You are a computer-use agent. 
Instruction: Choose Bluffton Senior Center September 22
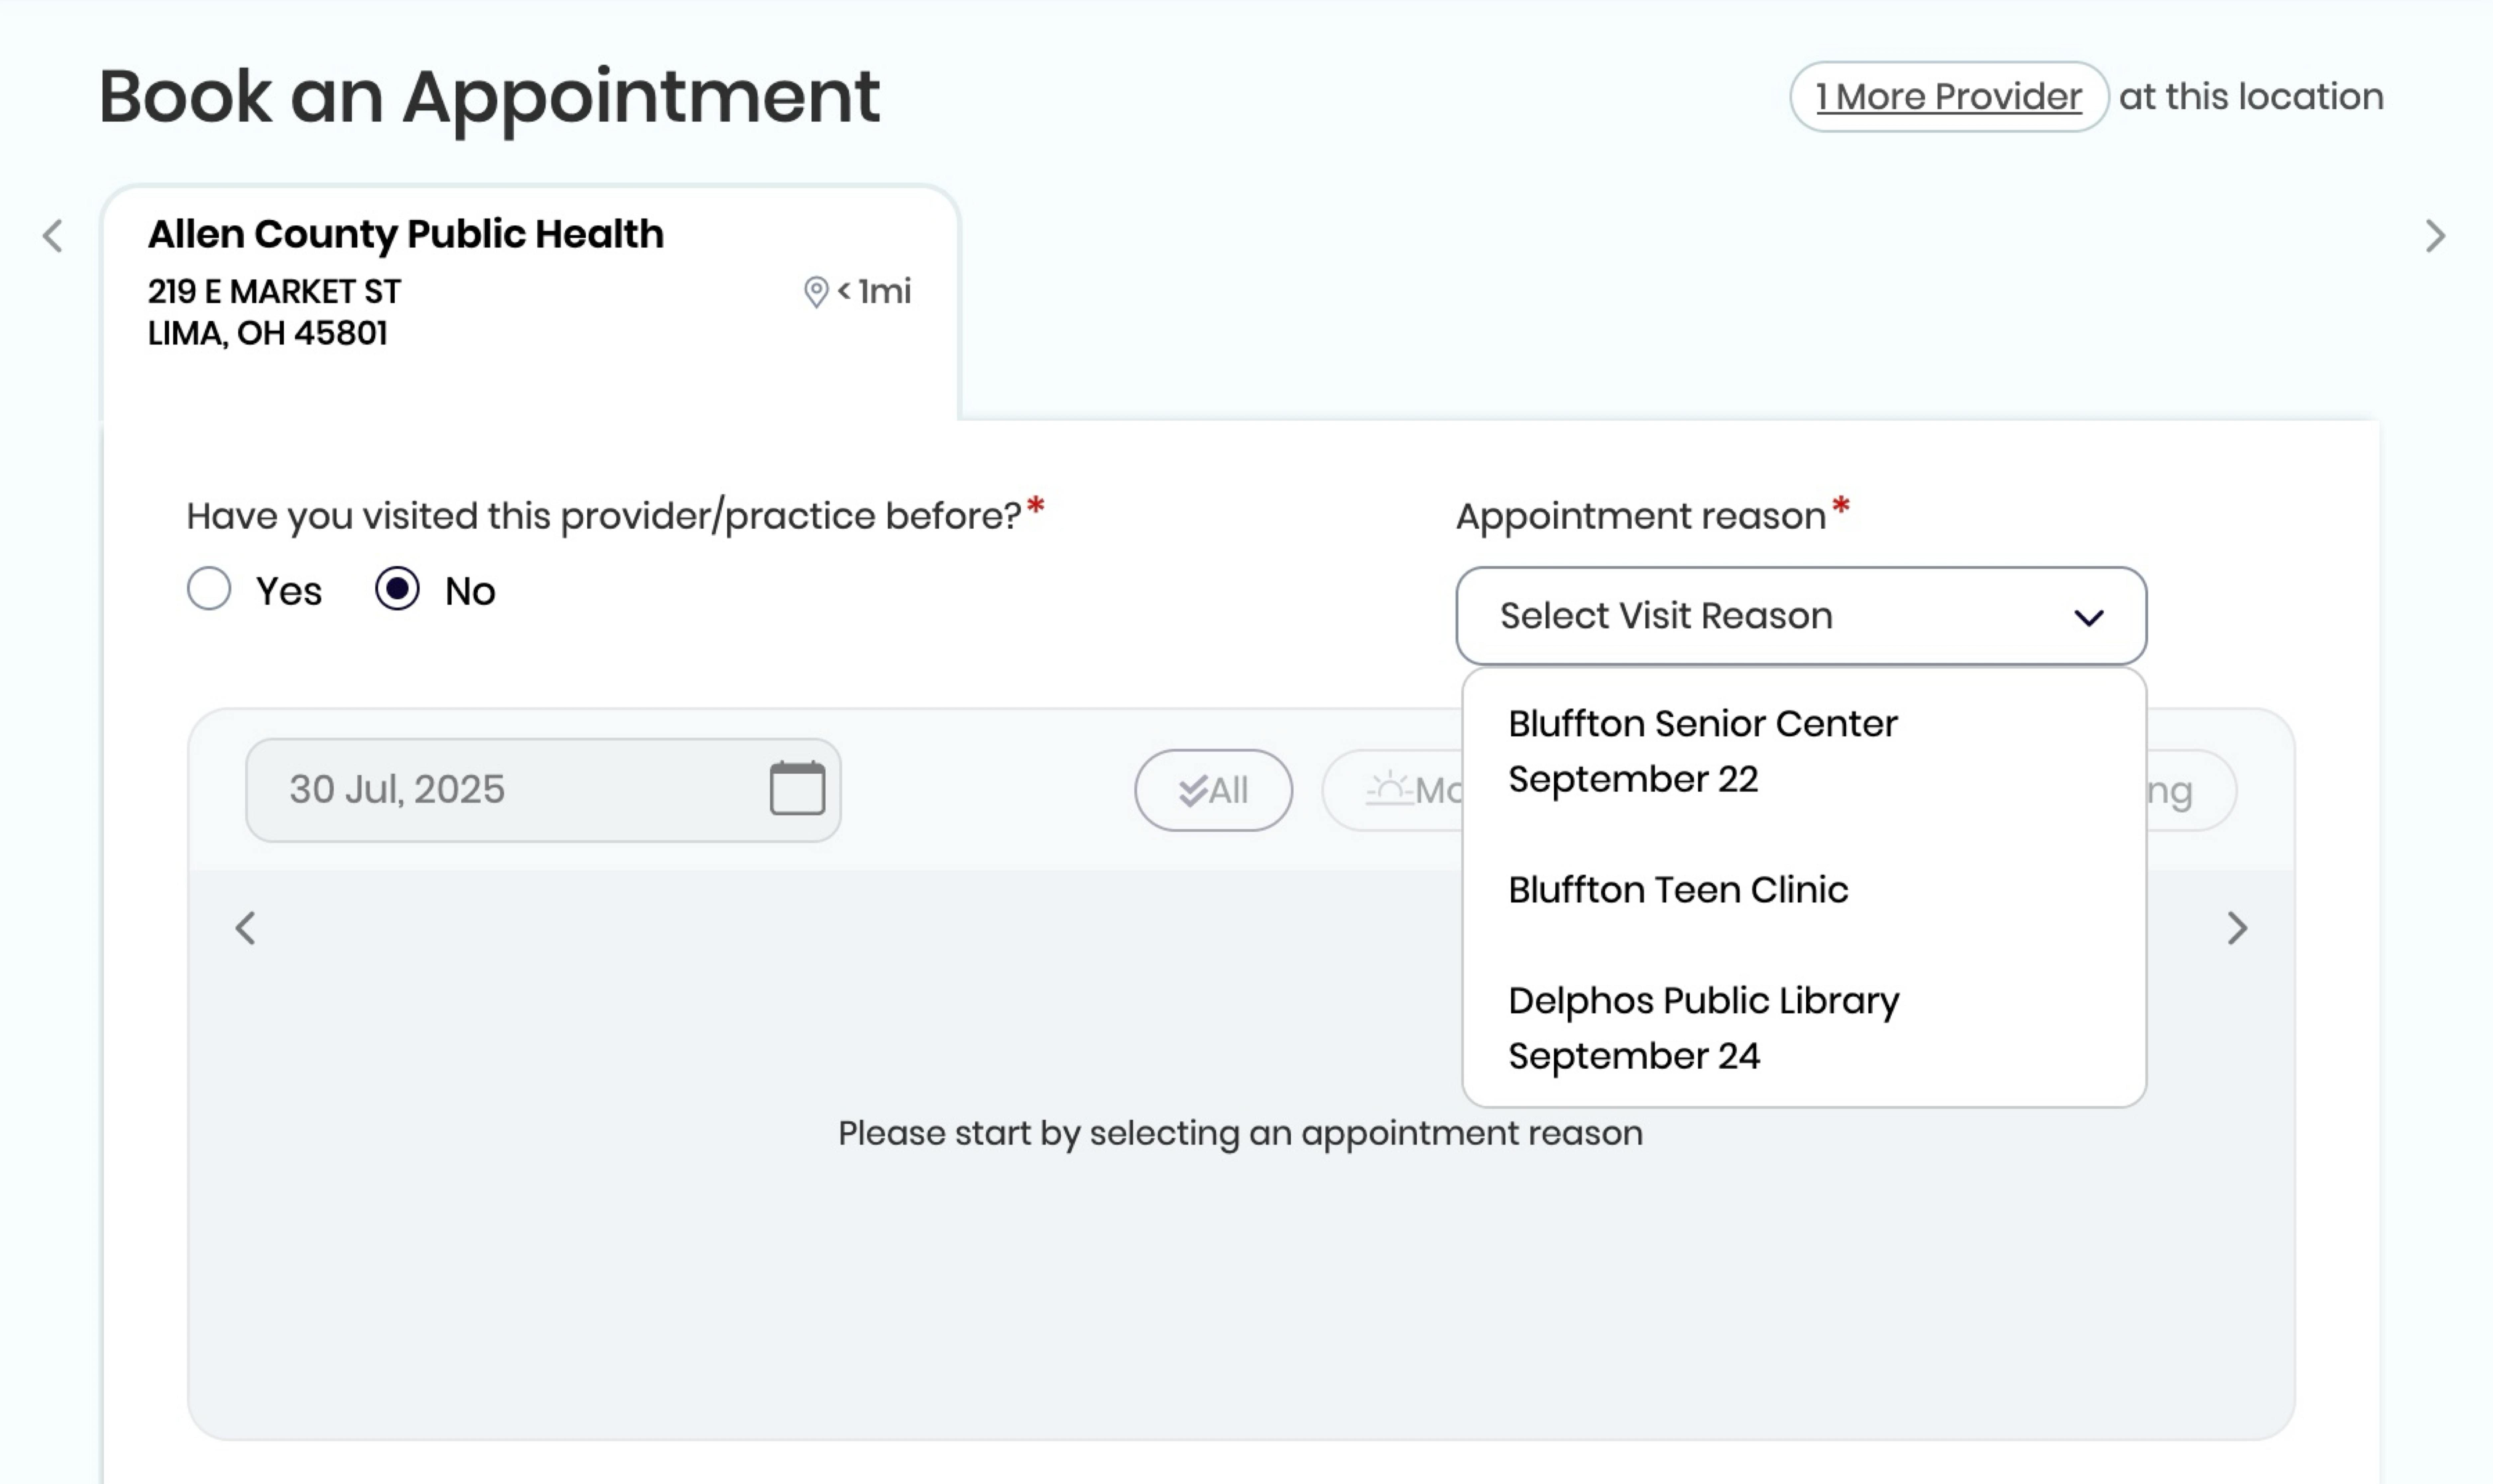[1804, 751]
